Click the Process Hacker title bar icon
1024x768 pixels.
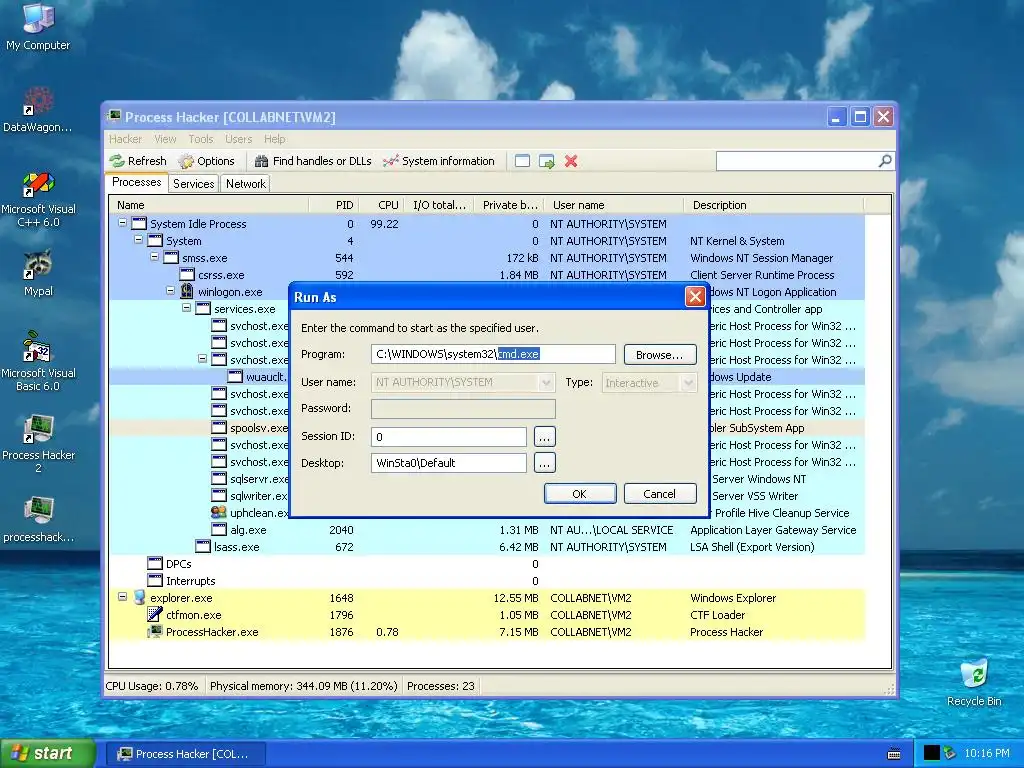click(114, 116)
